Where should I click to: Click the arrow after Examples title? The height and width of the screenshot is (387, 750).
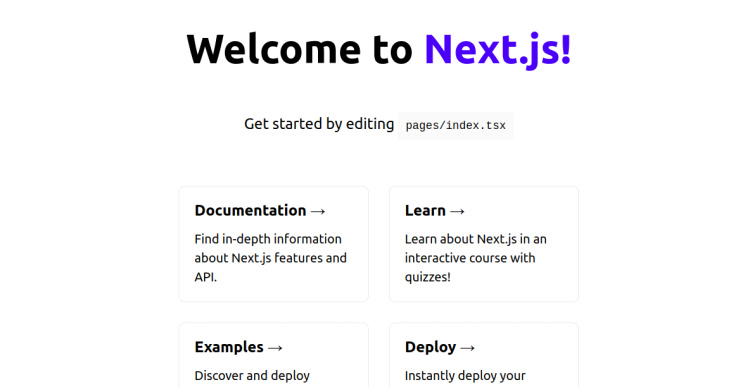[275, 348]
